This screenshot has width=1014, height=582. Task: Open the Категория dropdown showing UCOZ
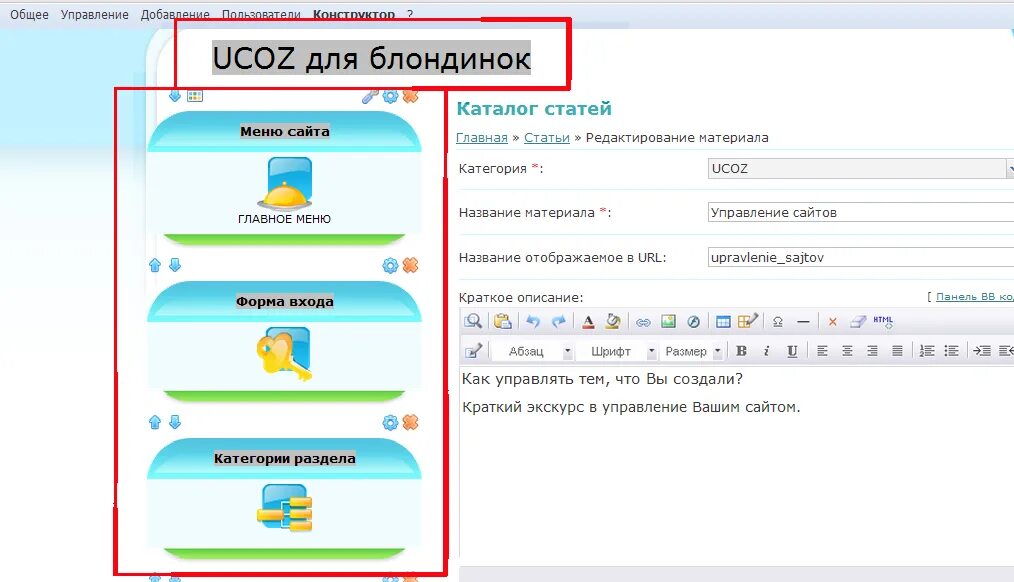coord(861,168)
